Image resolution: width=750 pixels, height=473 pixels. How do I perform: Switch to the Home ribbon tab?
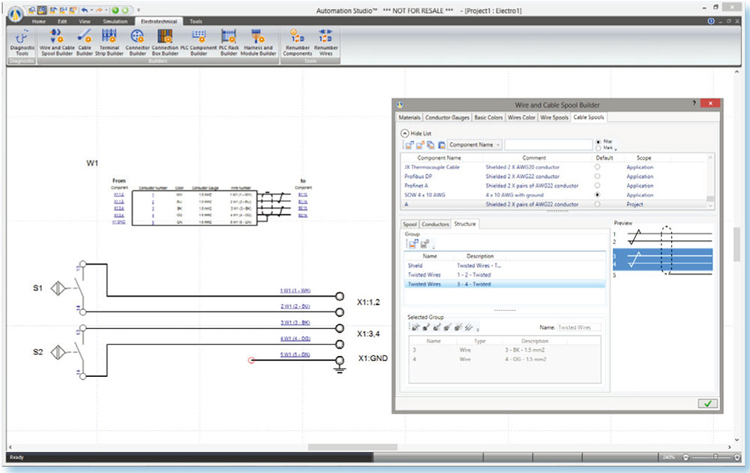[x=39, y=22]
